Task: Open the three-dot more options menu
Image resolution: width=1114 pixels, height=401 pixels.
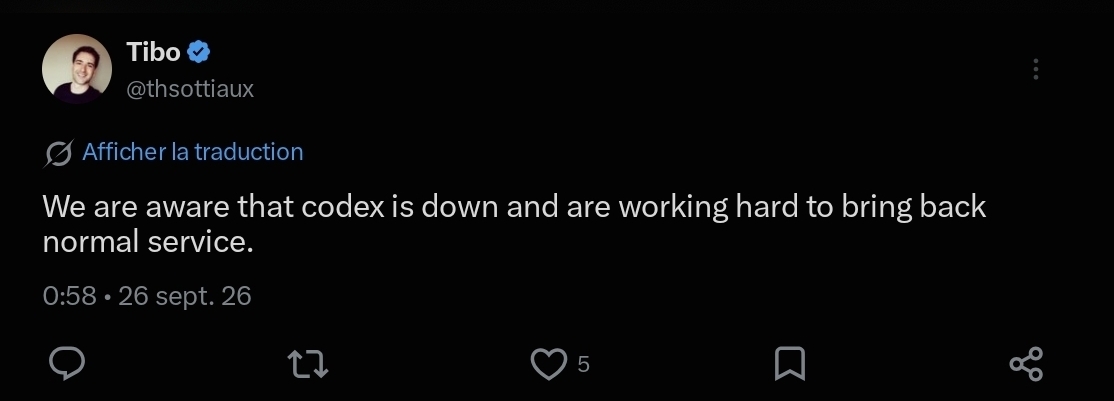Action: pos(1036,69)
